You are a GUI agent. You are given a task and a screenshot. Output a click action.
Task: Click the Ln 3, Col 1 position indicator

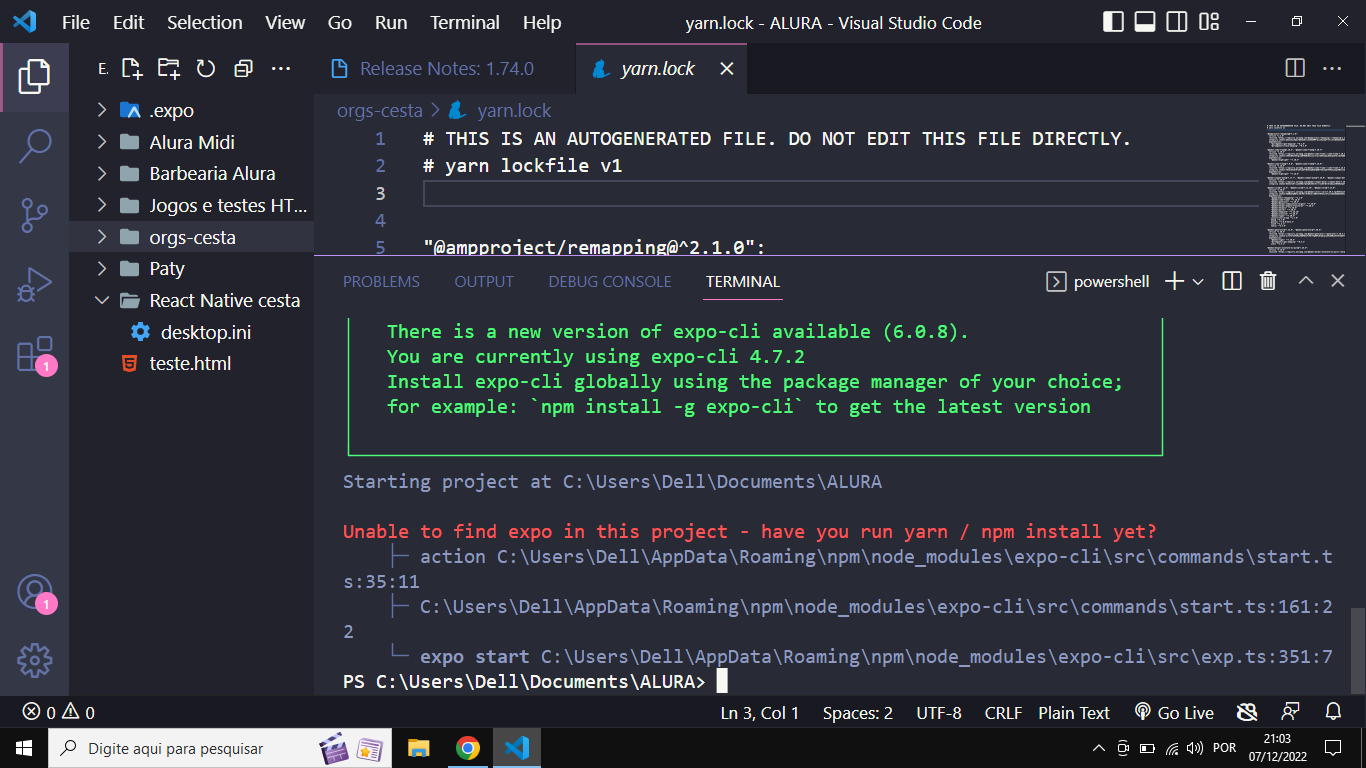coord(760,713)
